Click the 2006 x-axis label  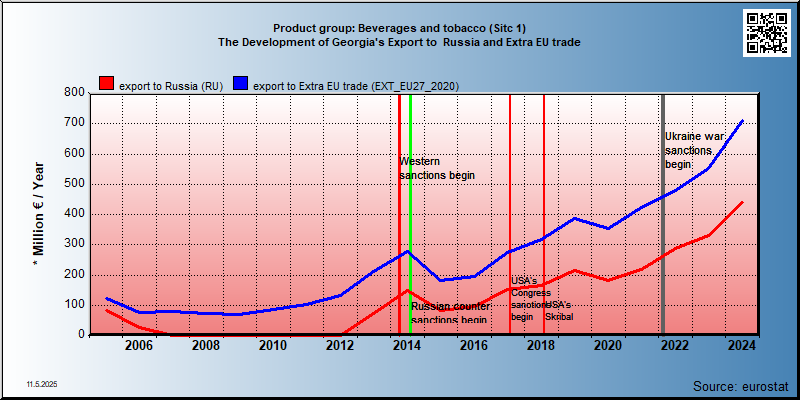pyautogui.click(x=139, y=345)
